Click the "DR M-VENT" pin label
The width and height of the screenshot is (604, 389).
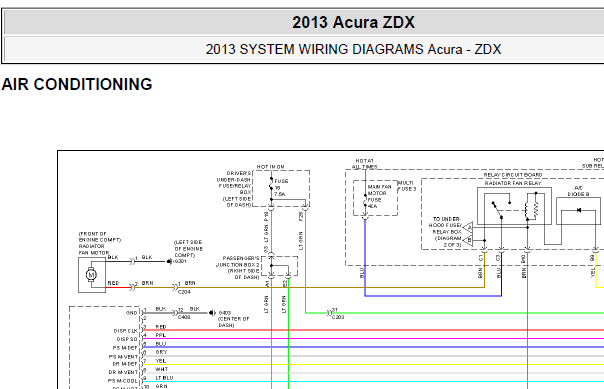123,372
